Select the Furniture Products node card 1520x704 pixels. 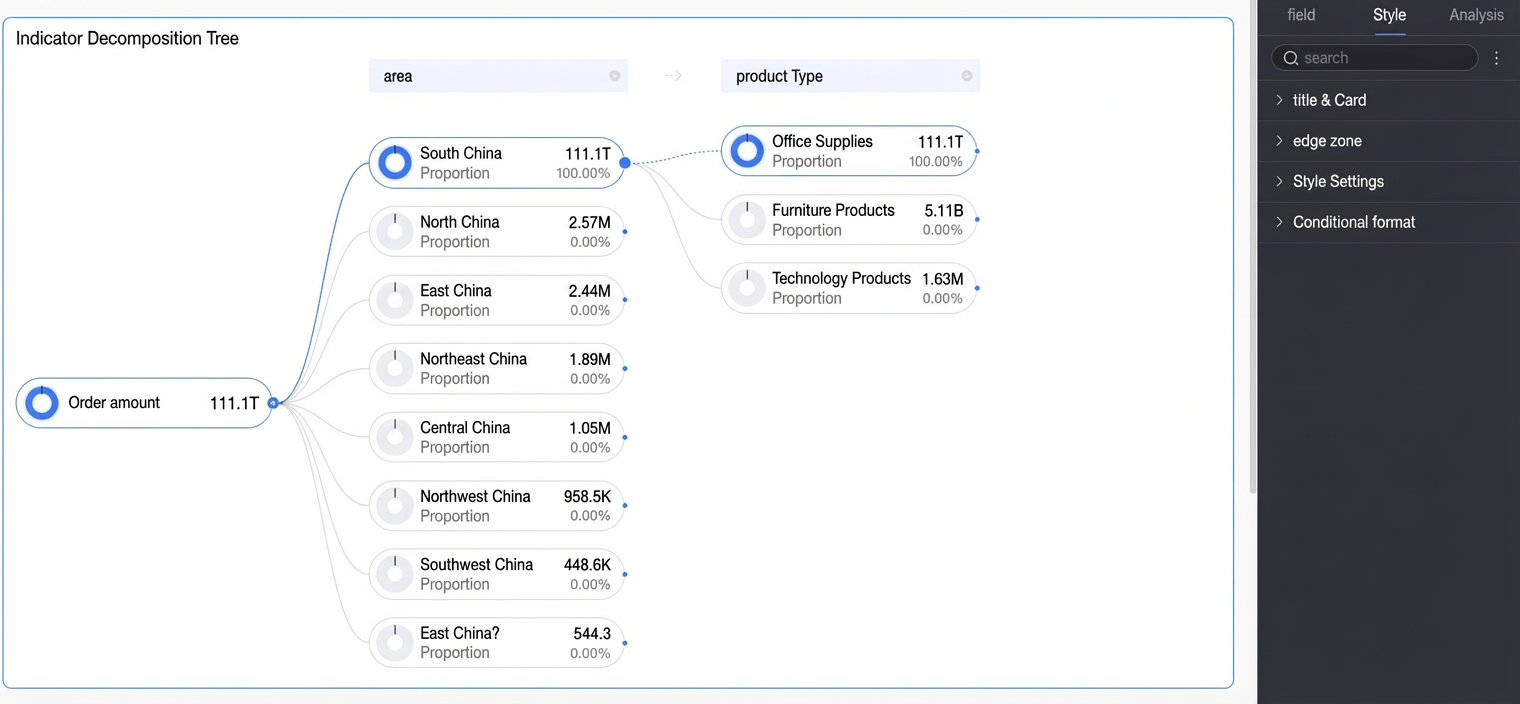point(849,220)
